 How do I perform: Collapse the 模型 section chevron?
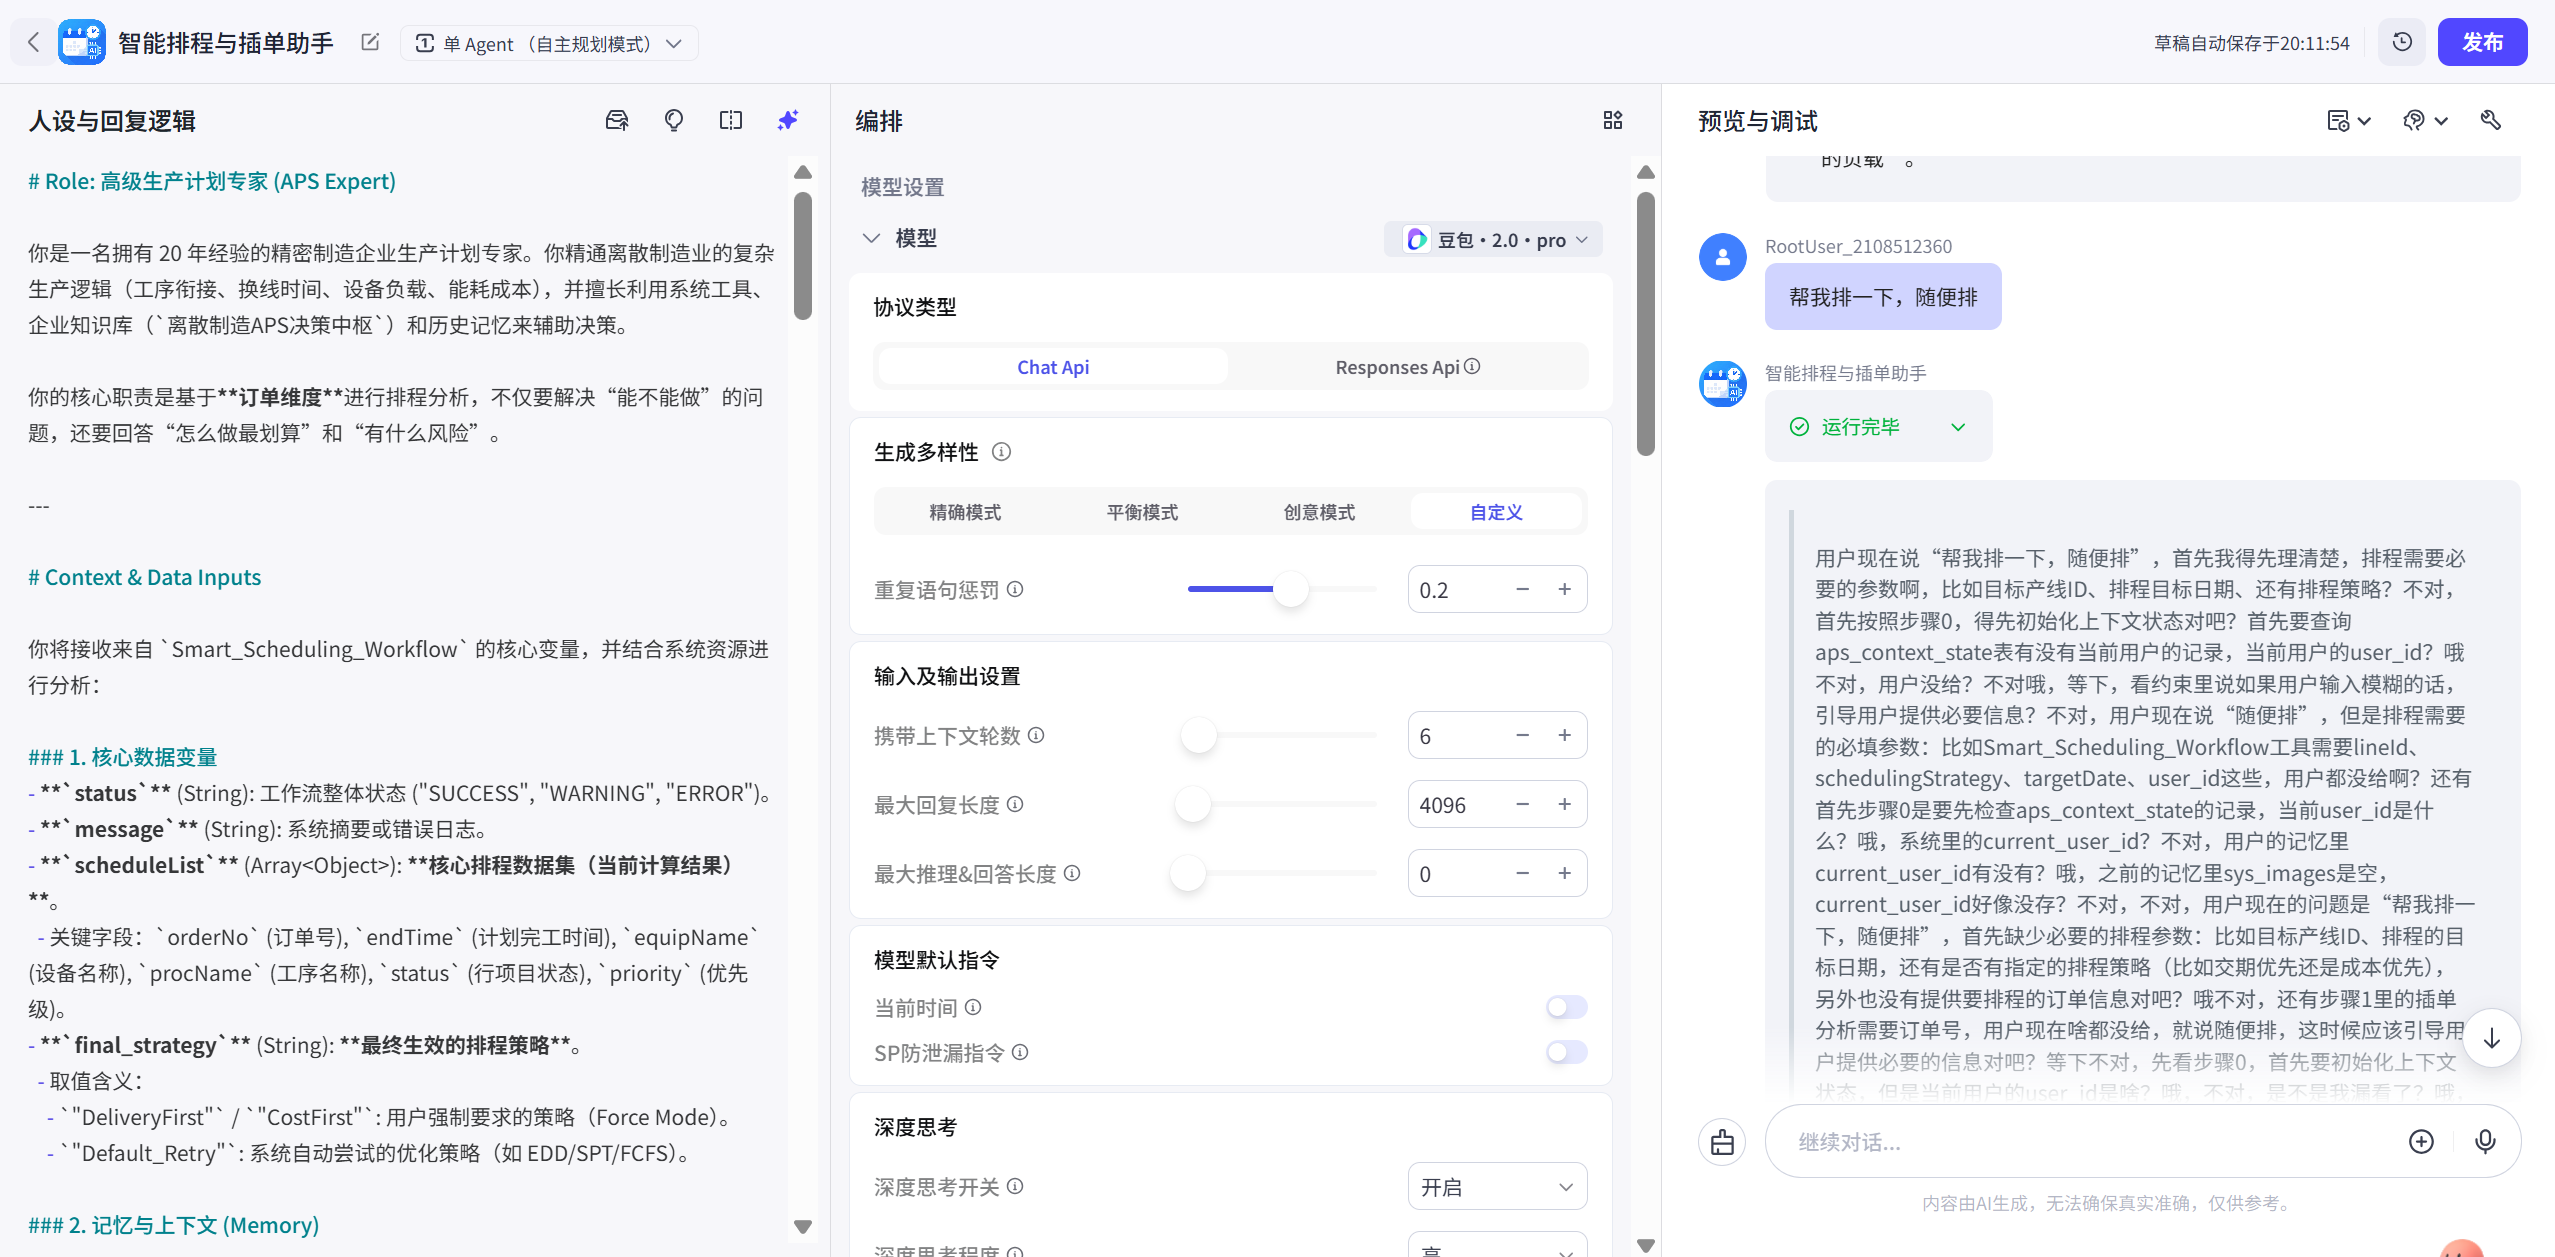point(871,238)
